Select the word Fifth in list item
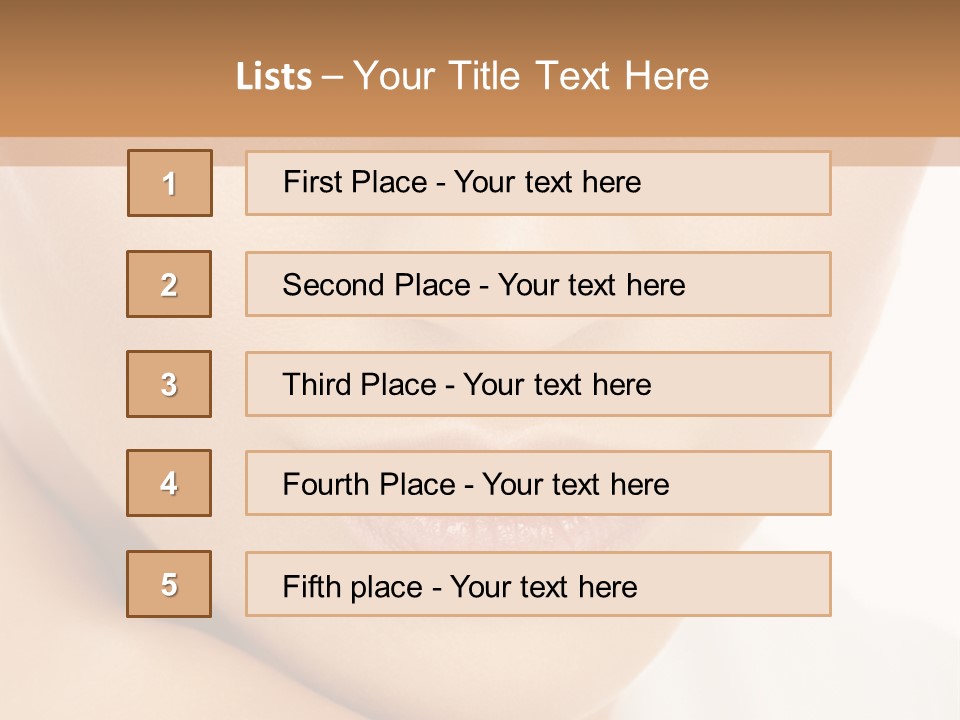The image size is (960, 720). pos(311,586)
